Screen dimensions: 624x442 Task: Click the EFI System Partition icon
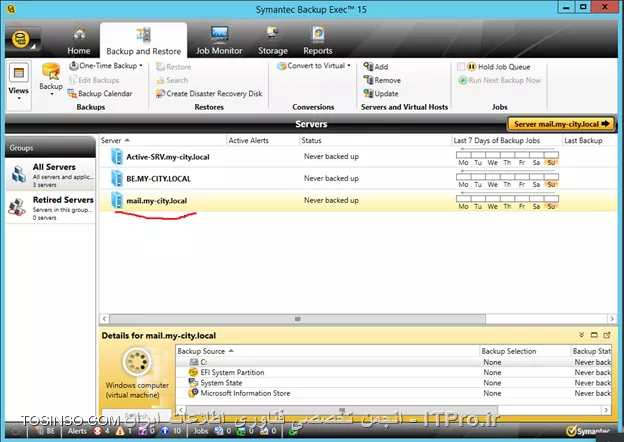coord(193,372)
